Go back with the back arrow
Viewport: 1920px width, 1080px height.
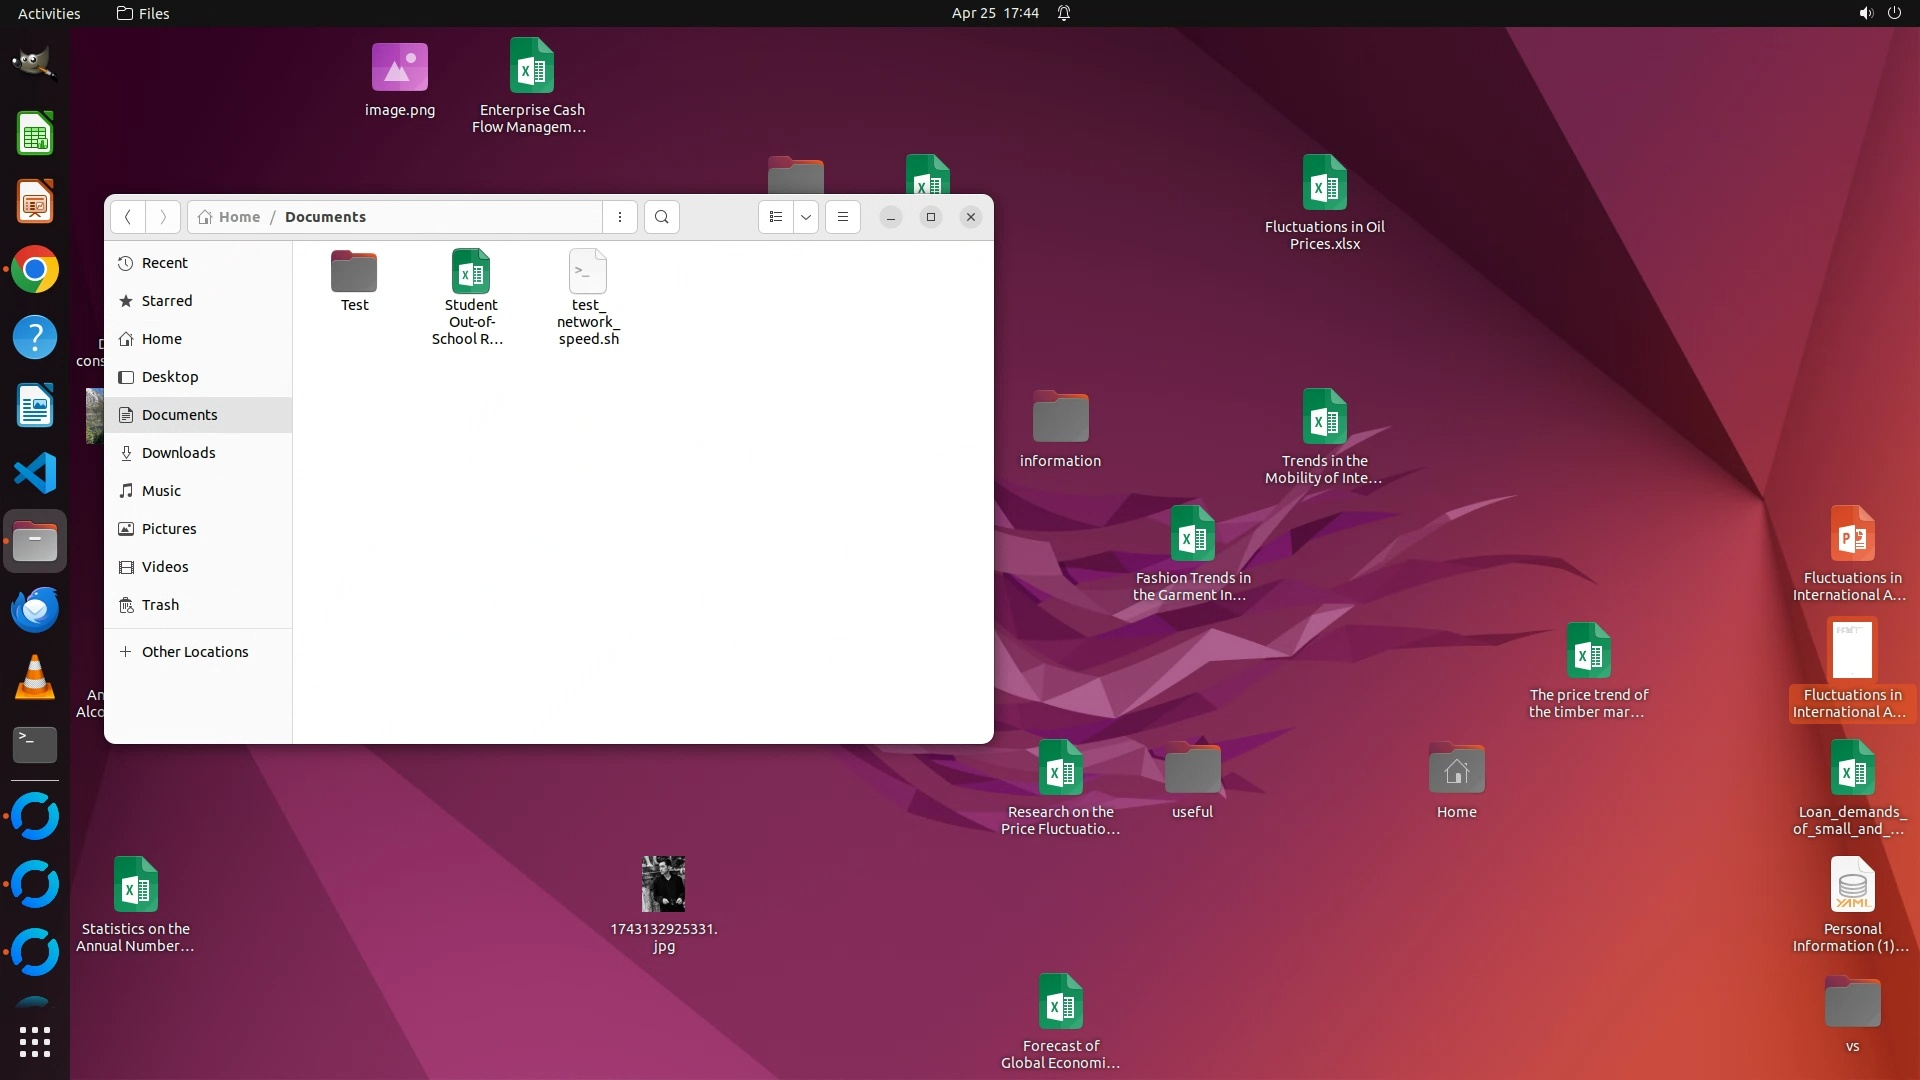[x=127, y=217]
